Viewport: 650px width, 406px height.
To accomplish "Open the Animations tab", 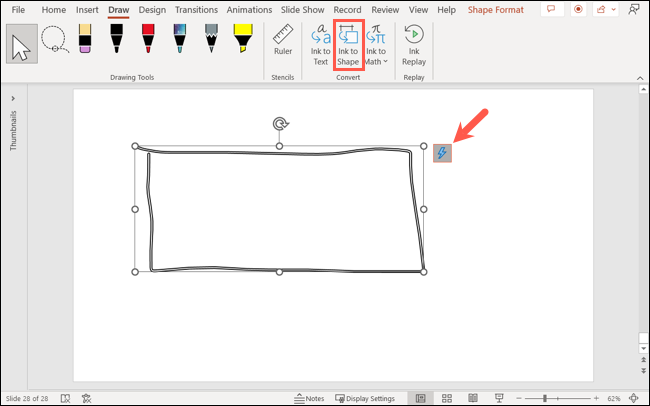I will click(249, 10).
